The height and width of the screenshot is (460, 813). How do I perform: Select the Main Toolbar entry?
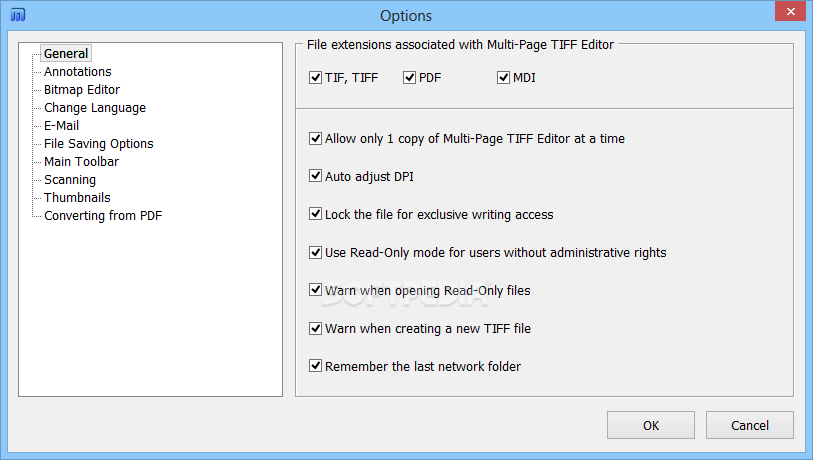coord(81,162)
